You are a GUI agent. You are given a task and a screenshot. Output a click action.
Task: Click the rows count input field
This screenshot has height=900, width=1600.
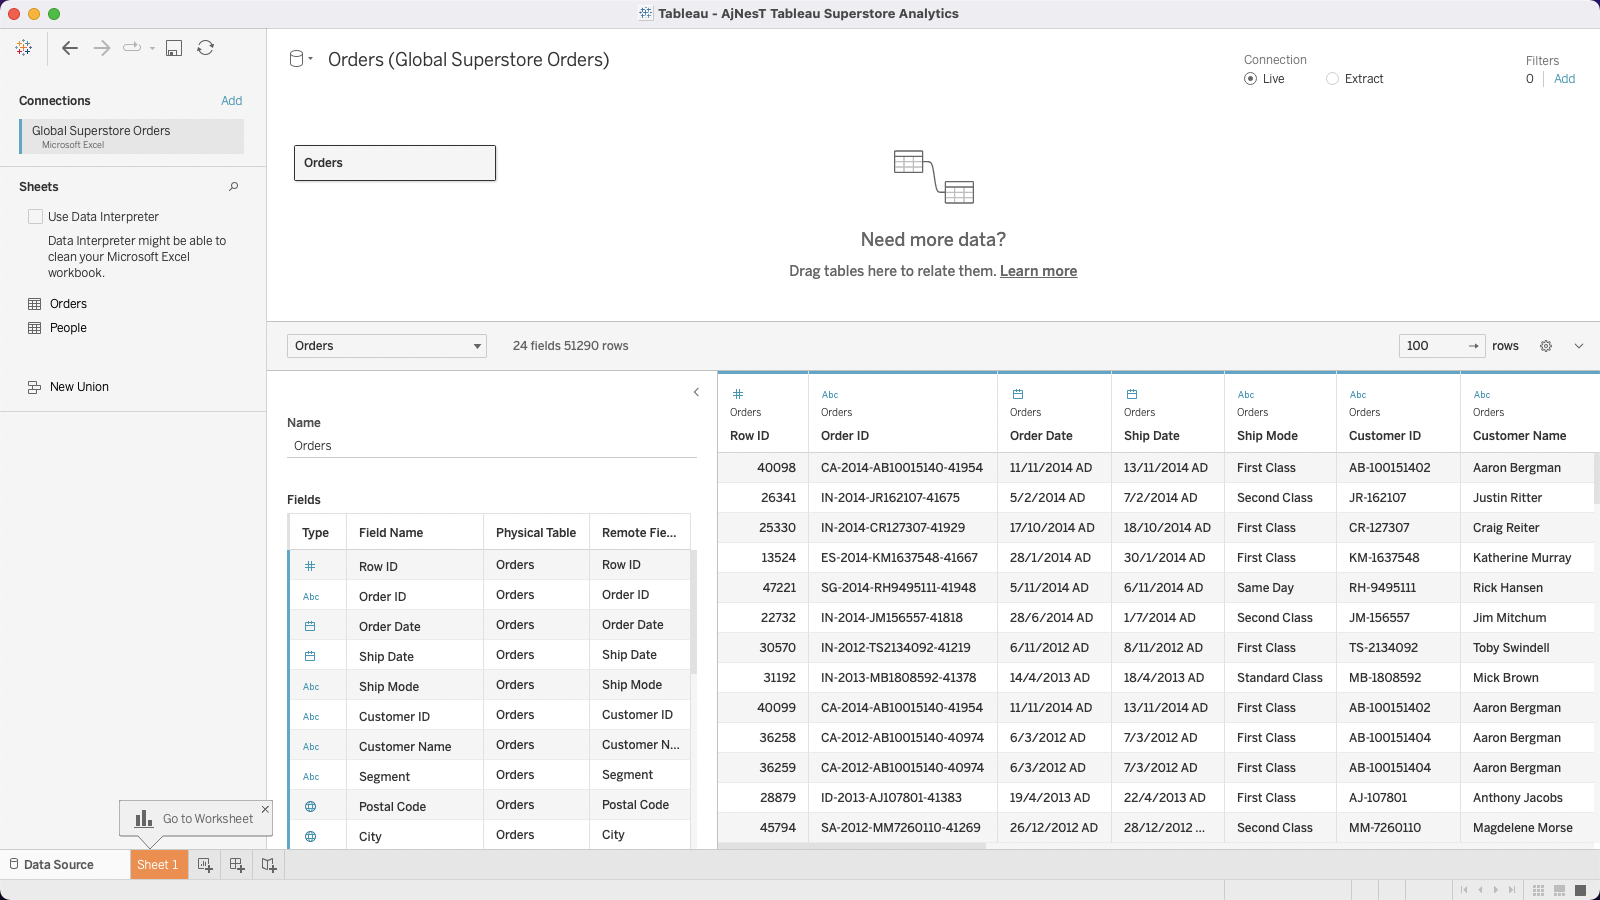click(1430, 346)
